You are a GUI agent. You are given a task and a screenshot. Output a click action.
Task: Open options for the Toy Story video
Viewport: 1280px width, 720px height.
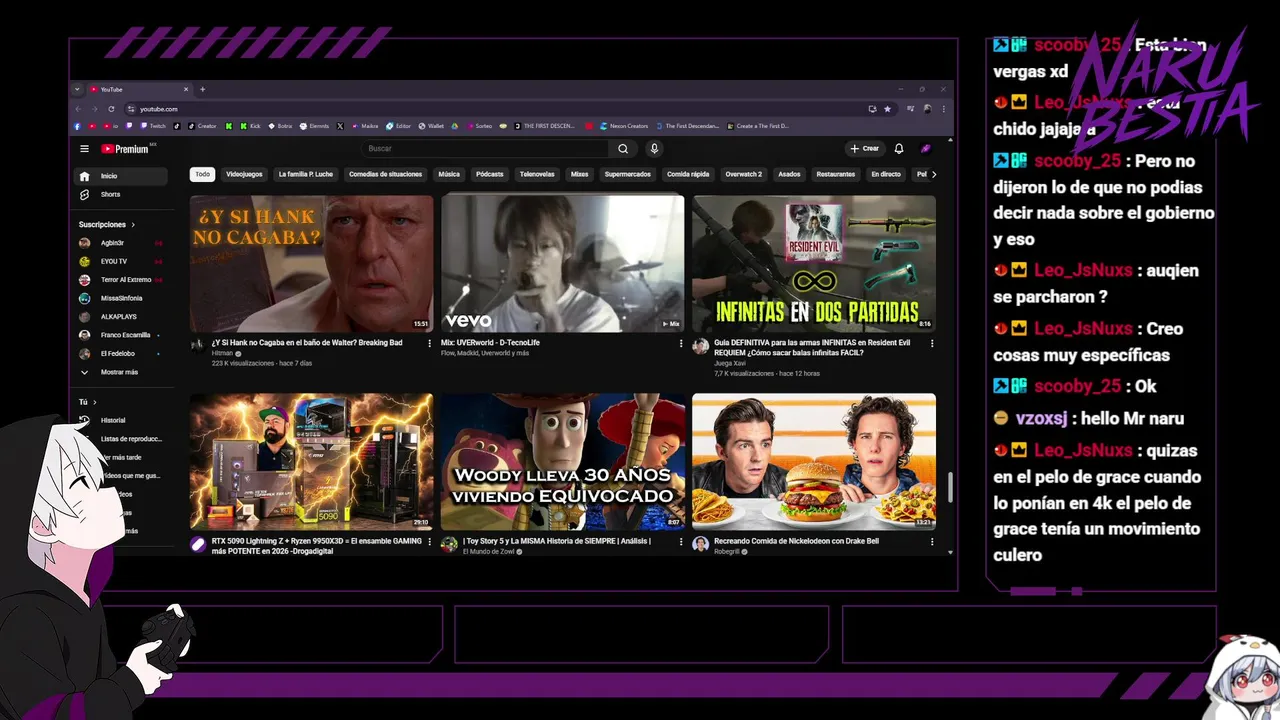(681, 541)
